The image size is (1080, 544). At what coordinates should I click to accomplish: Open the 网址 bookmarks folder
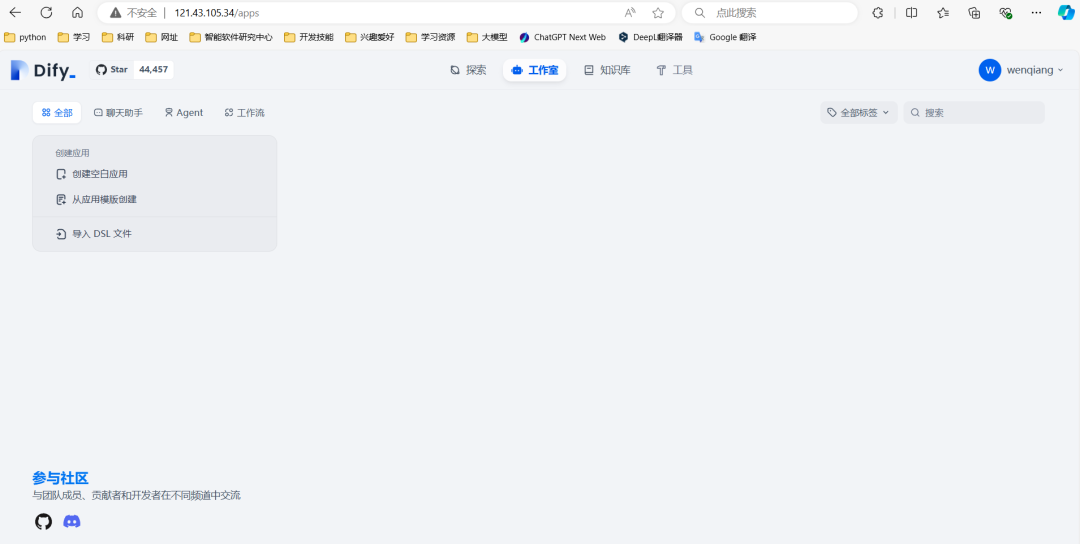pos(162,37)
